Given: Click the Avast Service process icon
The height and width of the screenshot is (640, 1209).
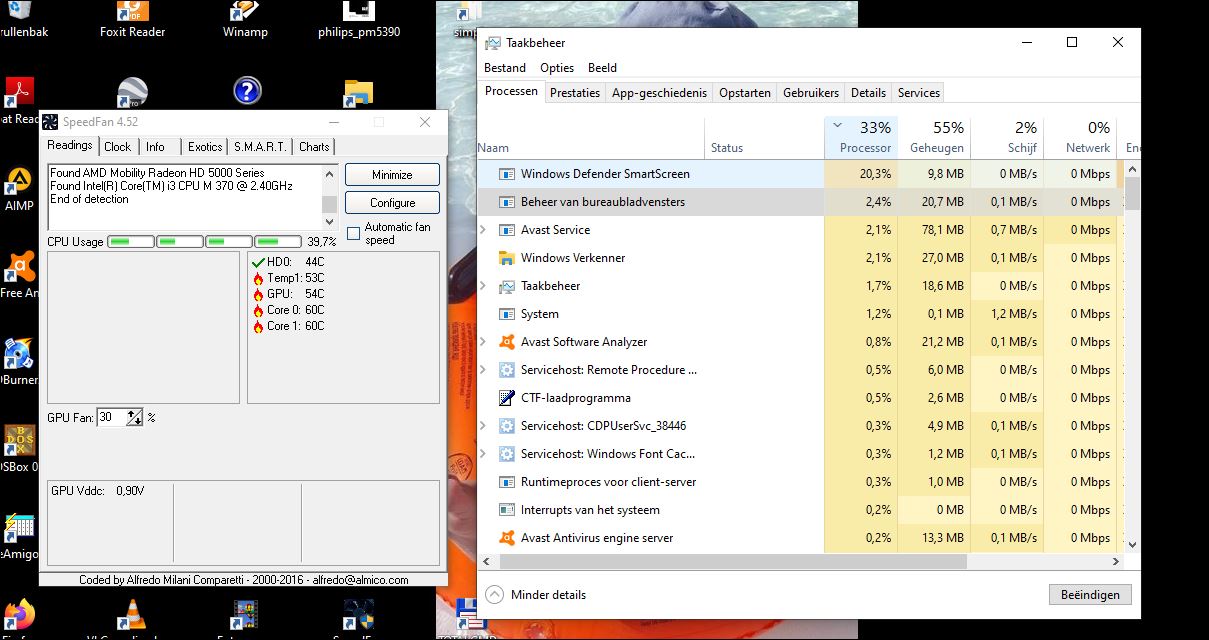Looking at the screenshot, I should click(506, 230).
